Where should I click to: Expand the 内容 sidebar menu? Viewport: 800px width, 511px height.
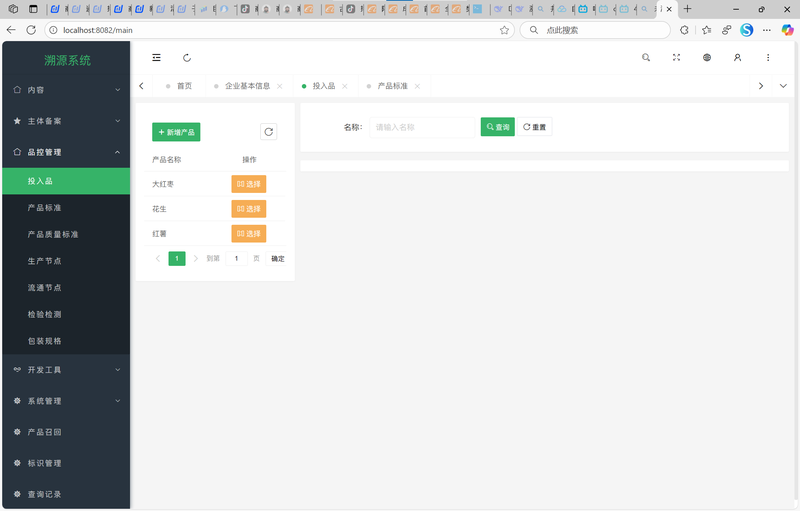[x=66, y=90]
